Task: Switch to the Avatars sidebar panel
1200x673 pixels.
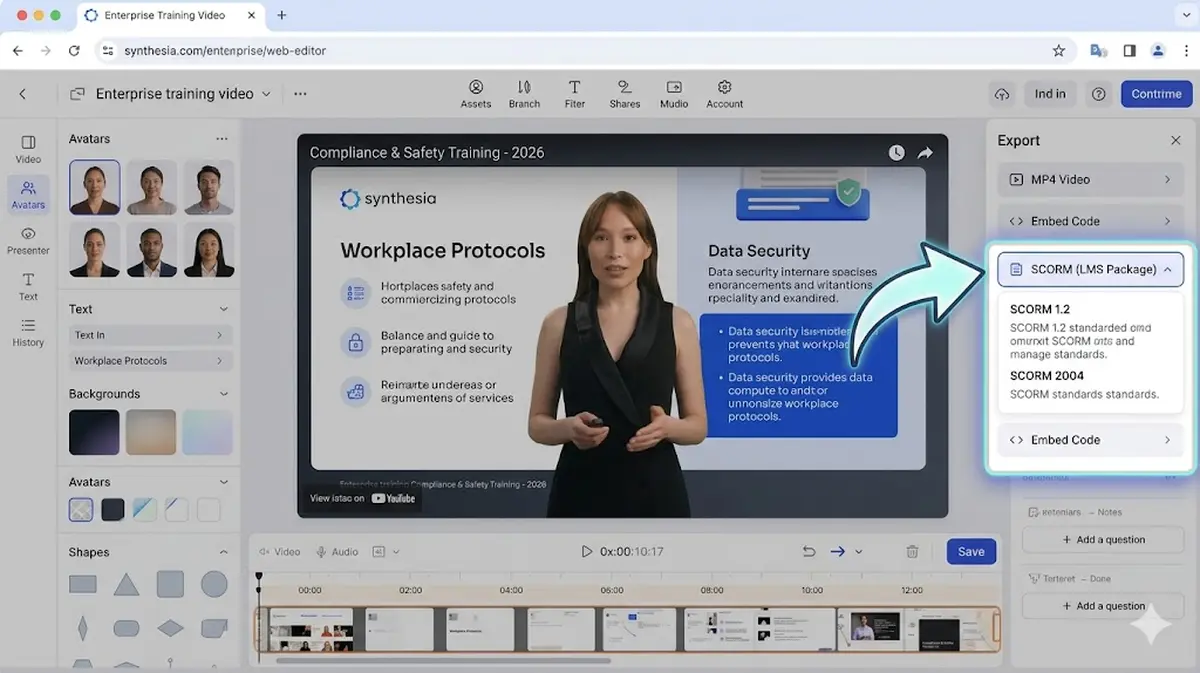Action: coord(27,194)
